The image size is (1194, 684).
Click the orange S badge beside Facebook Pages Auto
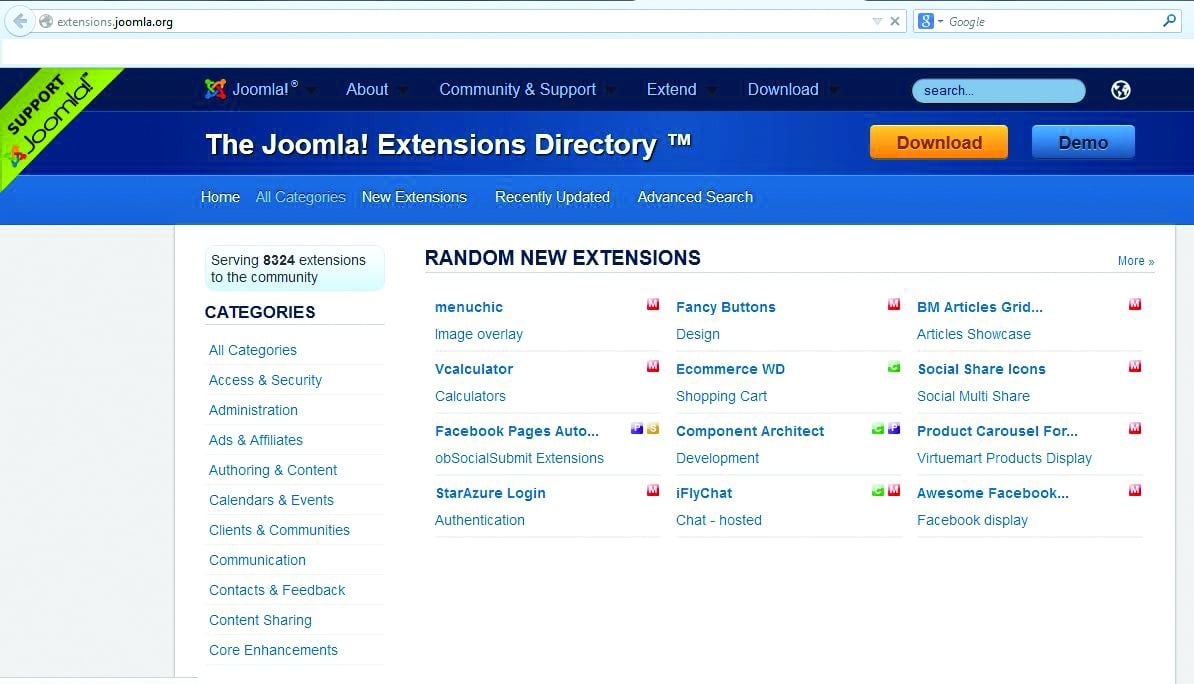pos(653,429)
